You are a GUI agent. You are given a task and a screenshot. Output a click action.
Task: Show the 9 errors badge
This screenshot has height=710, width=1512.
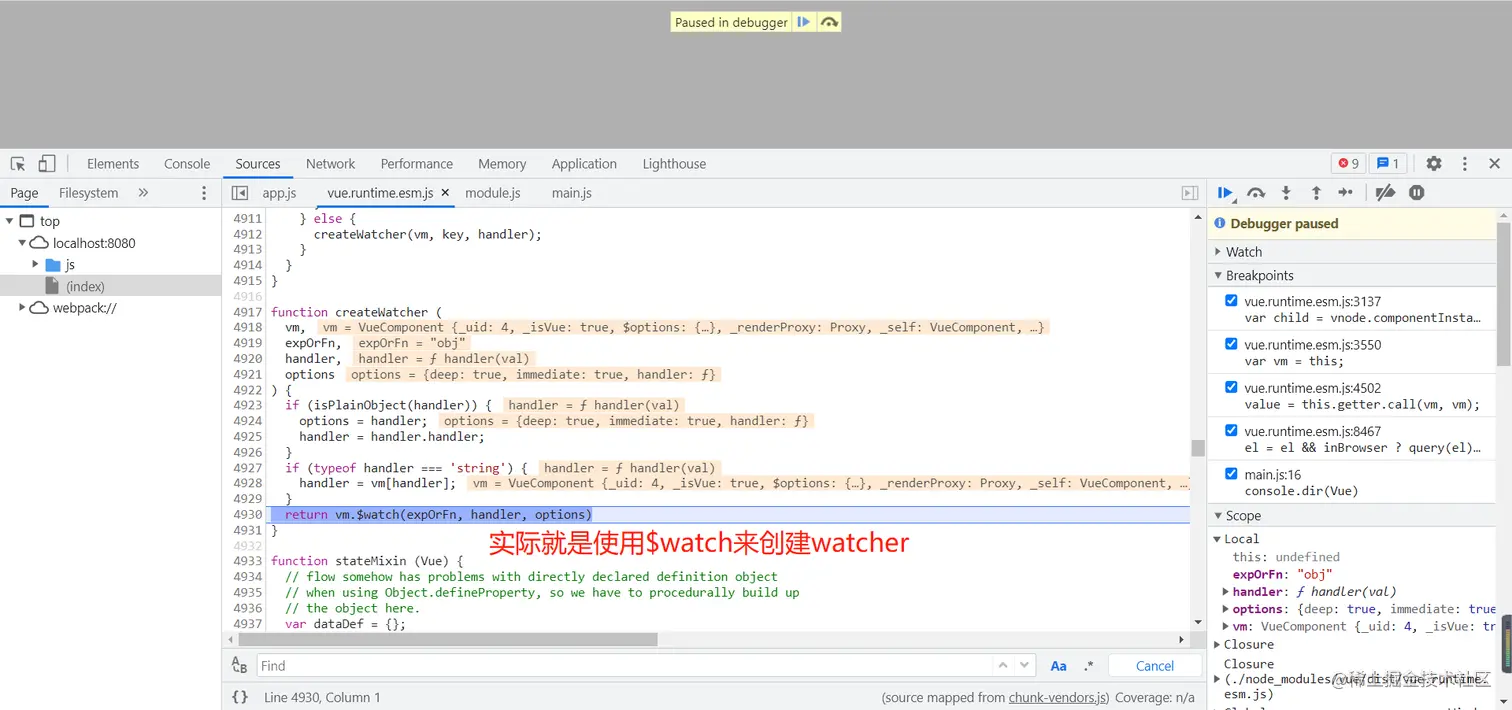click(x=1347, y=164)
